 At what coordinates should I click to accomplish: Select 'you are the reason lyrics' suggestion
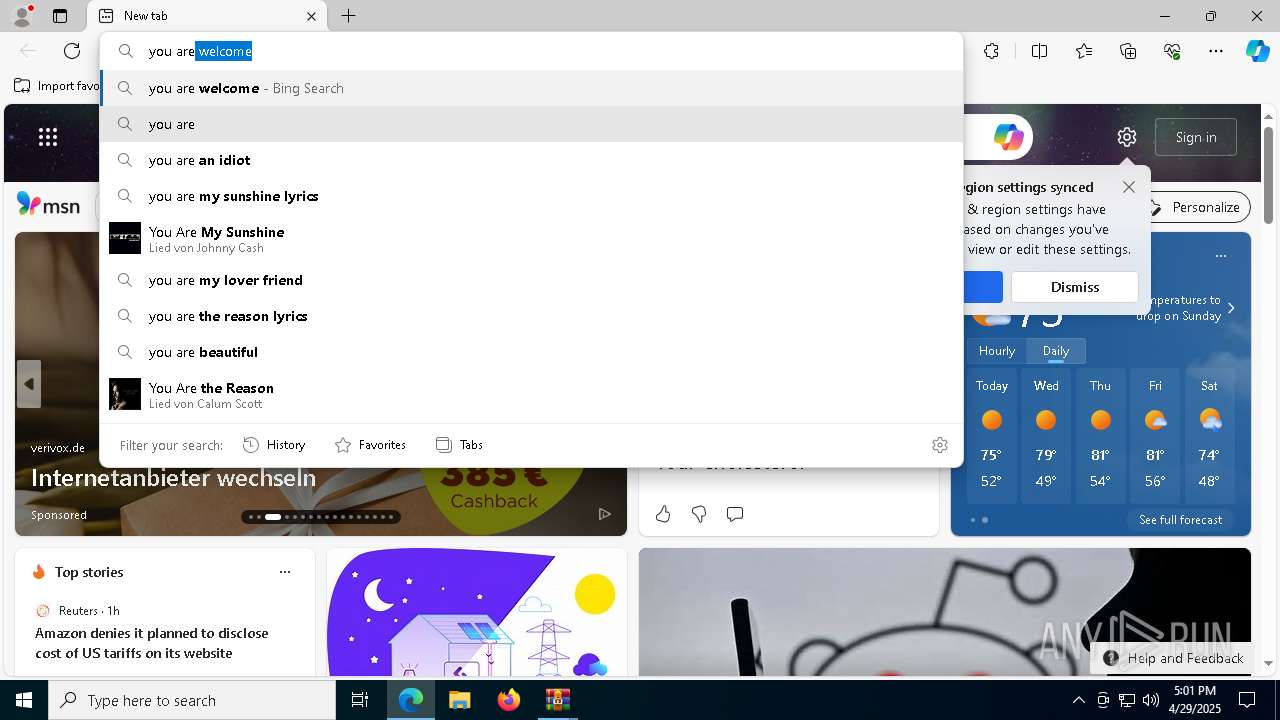(531, 316)
